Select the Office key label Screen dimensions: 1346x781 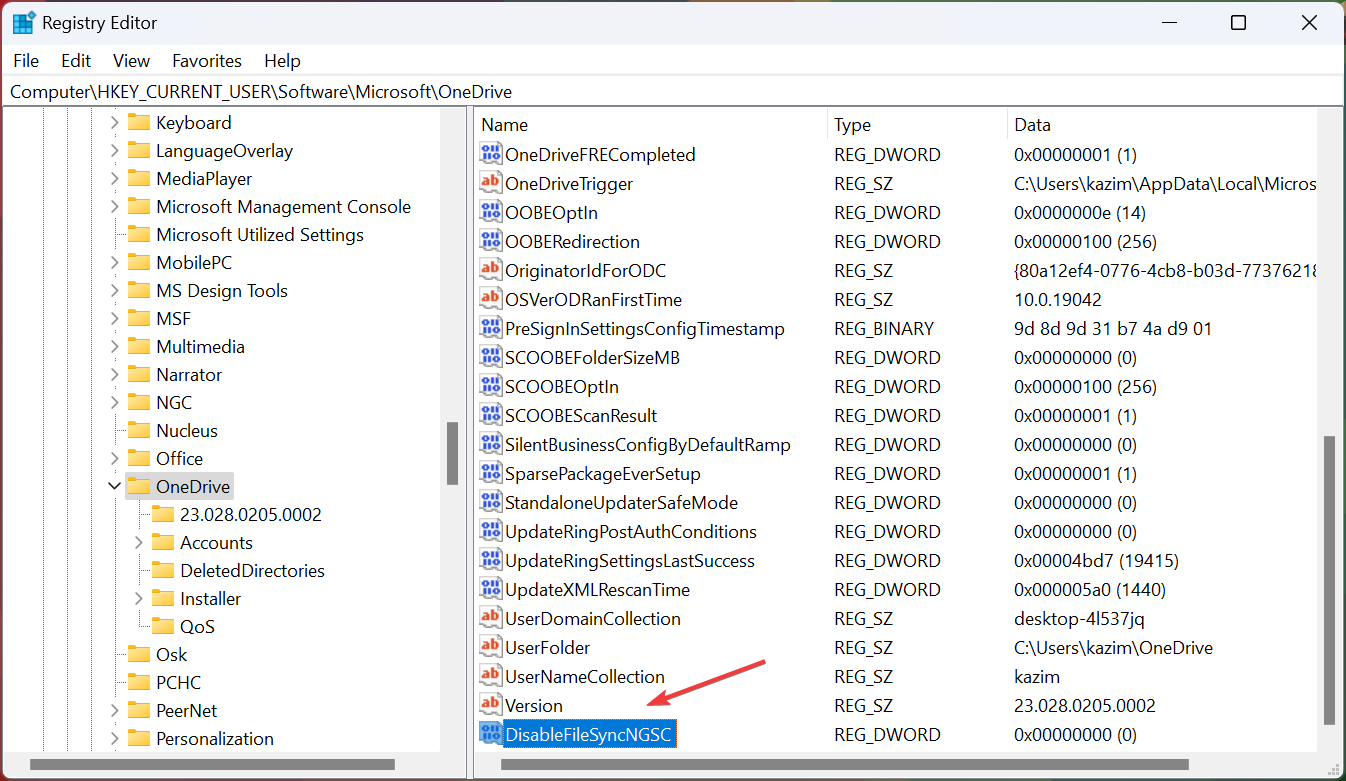(179, 459)
